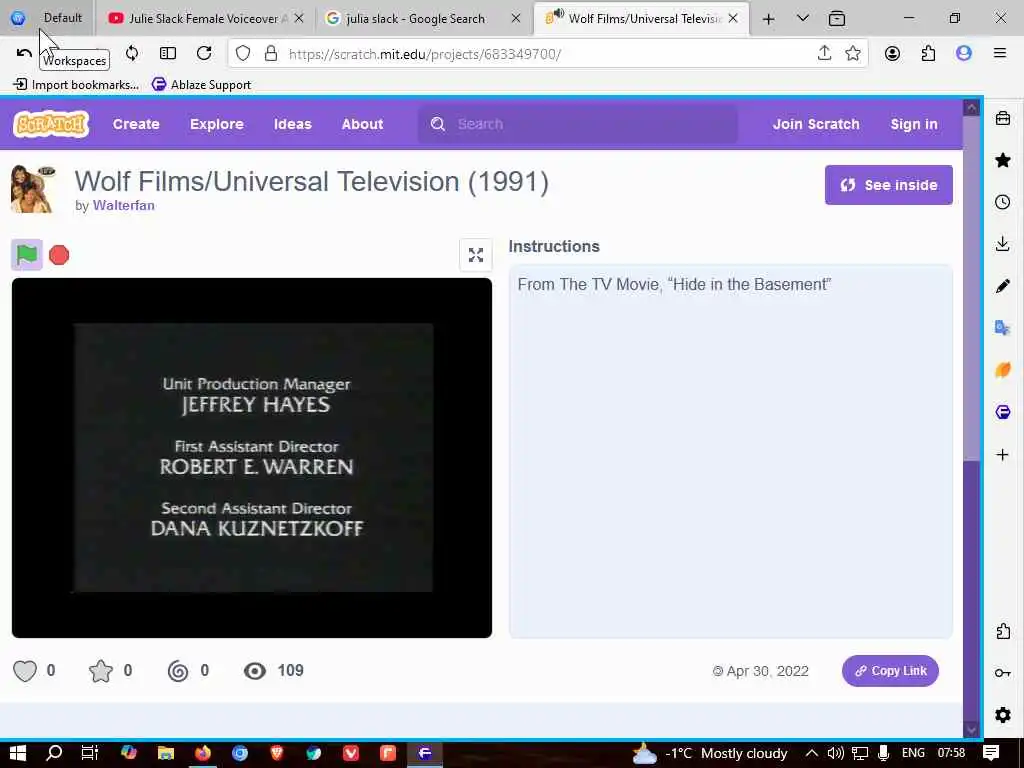
Task: Open the Windows Start menu
Action: (18, 753)
